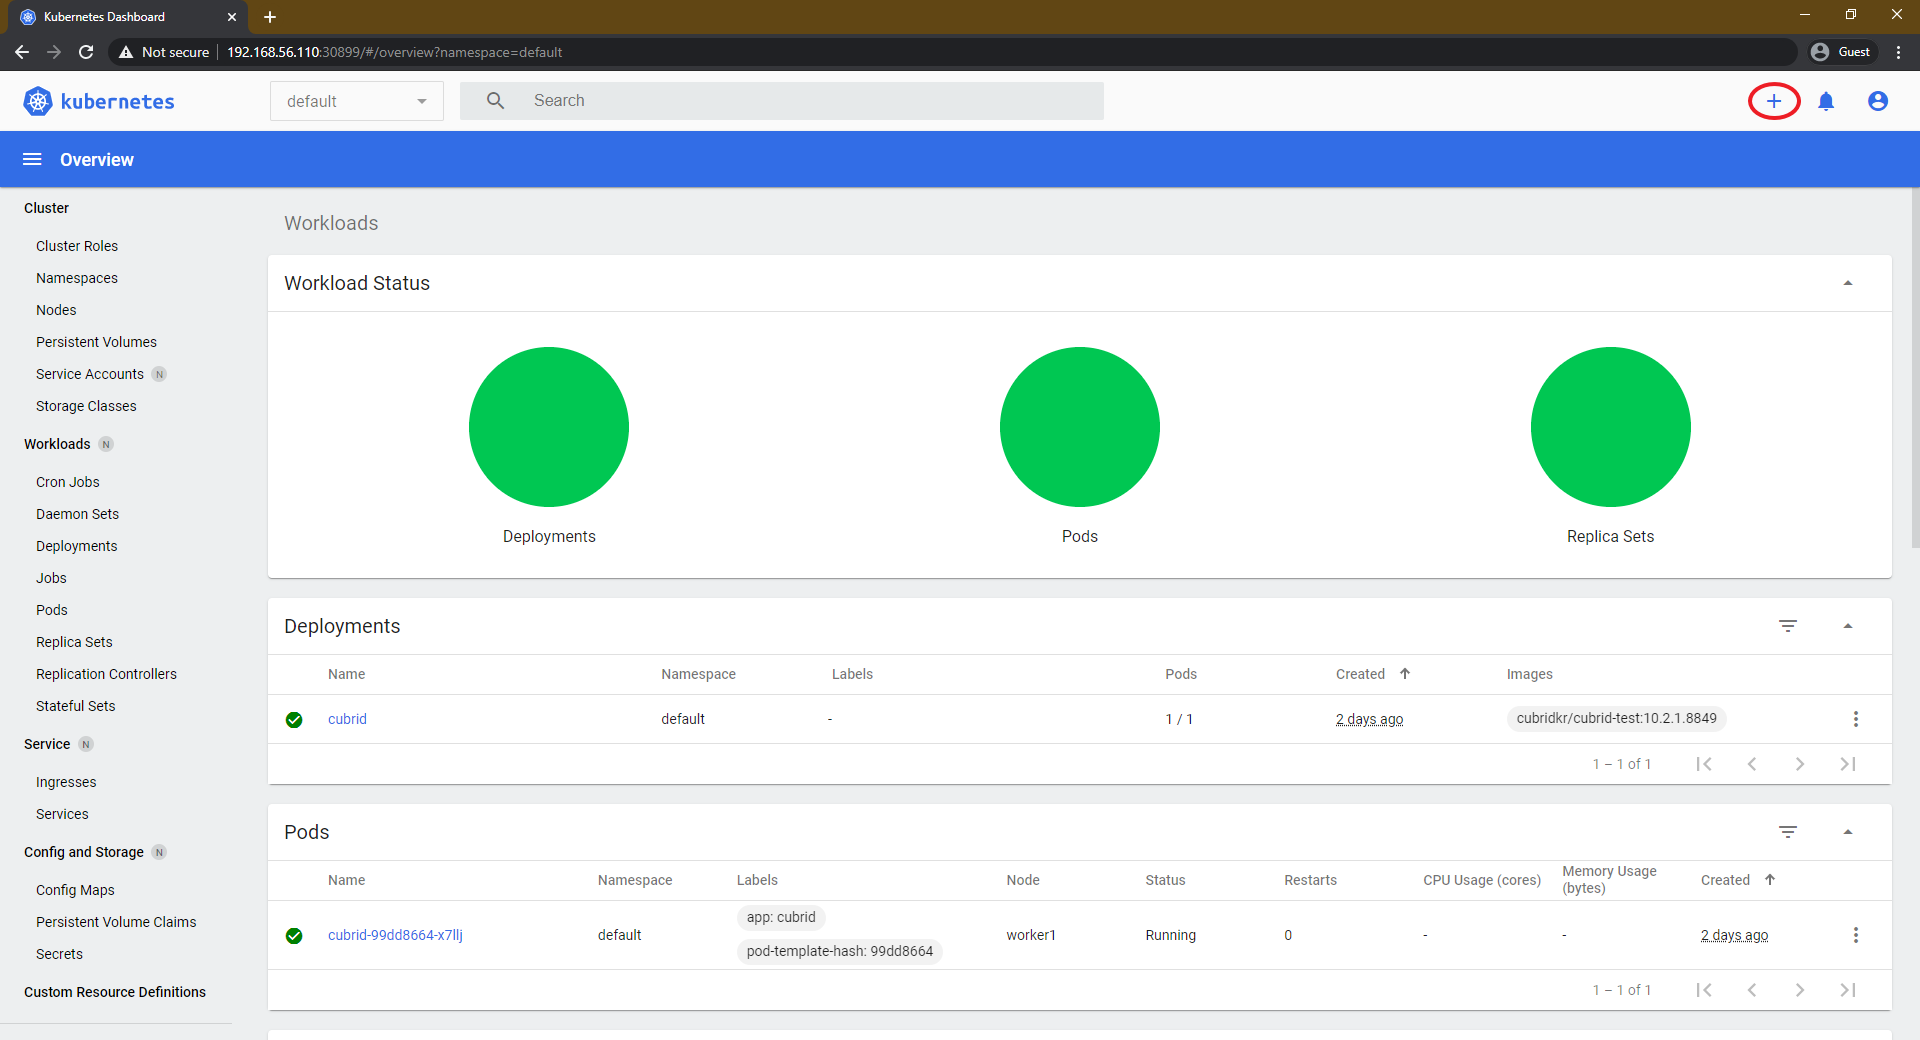Open the notifications bell icon
Viewport: 1920px width, 1040px height.
pos(1826,101)
